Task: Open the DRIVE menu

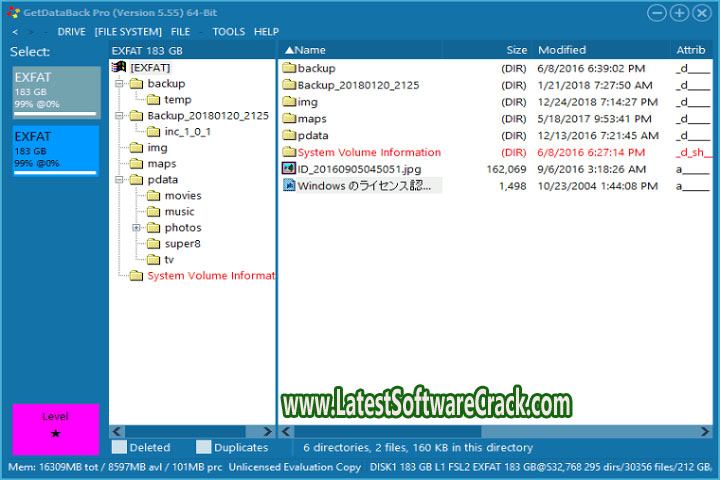Action: (x=71, y=32)
